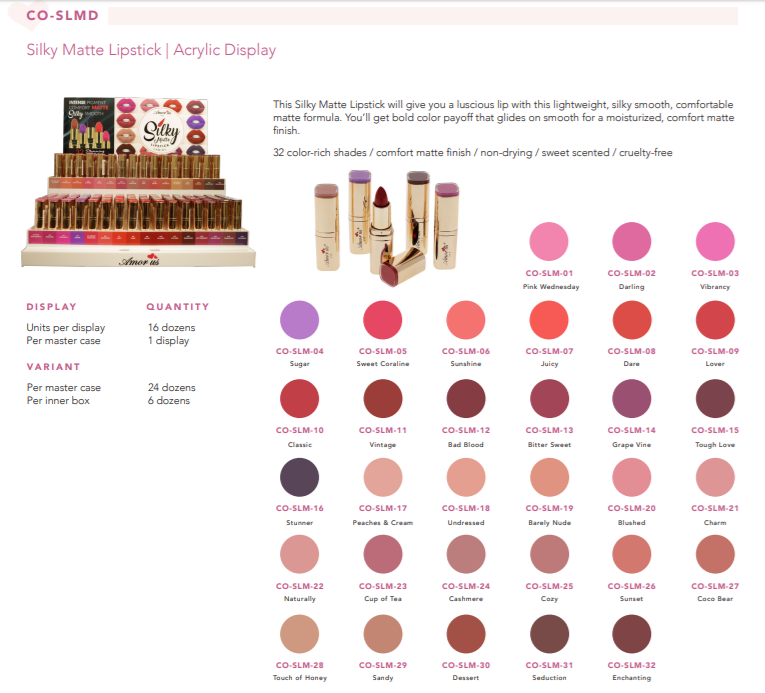Click the acrylic lipstick display product photo
765x693 pixels.
click(x=138, y=182)
